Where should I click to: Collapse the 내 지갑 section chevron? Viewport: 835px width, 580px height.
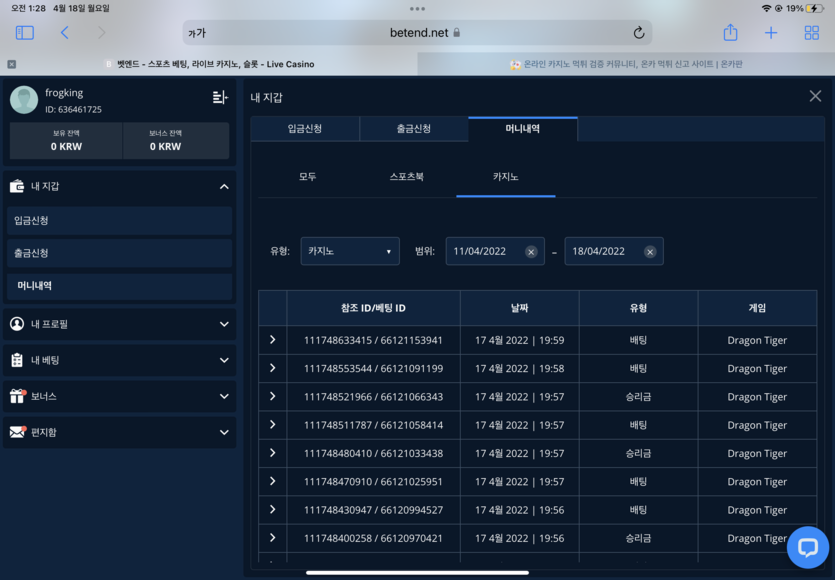point(224,186)
